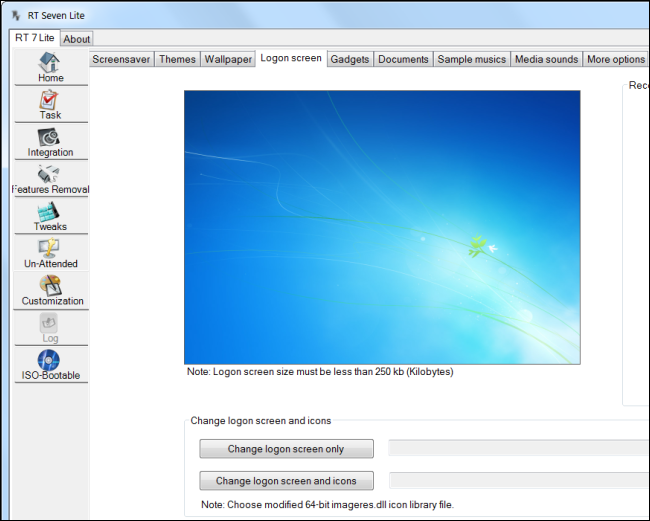The image size is (650, 521).
Task: Select the Un-Attended section
Action: point(51,253)
